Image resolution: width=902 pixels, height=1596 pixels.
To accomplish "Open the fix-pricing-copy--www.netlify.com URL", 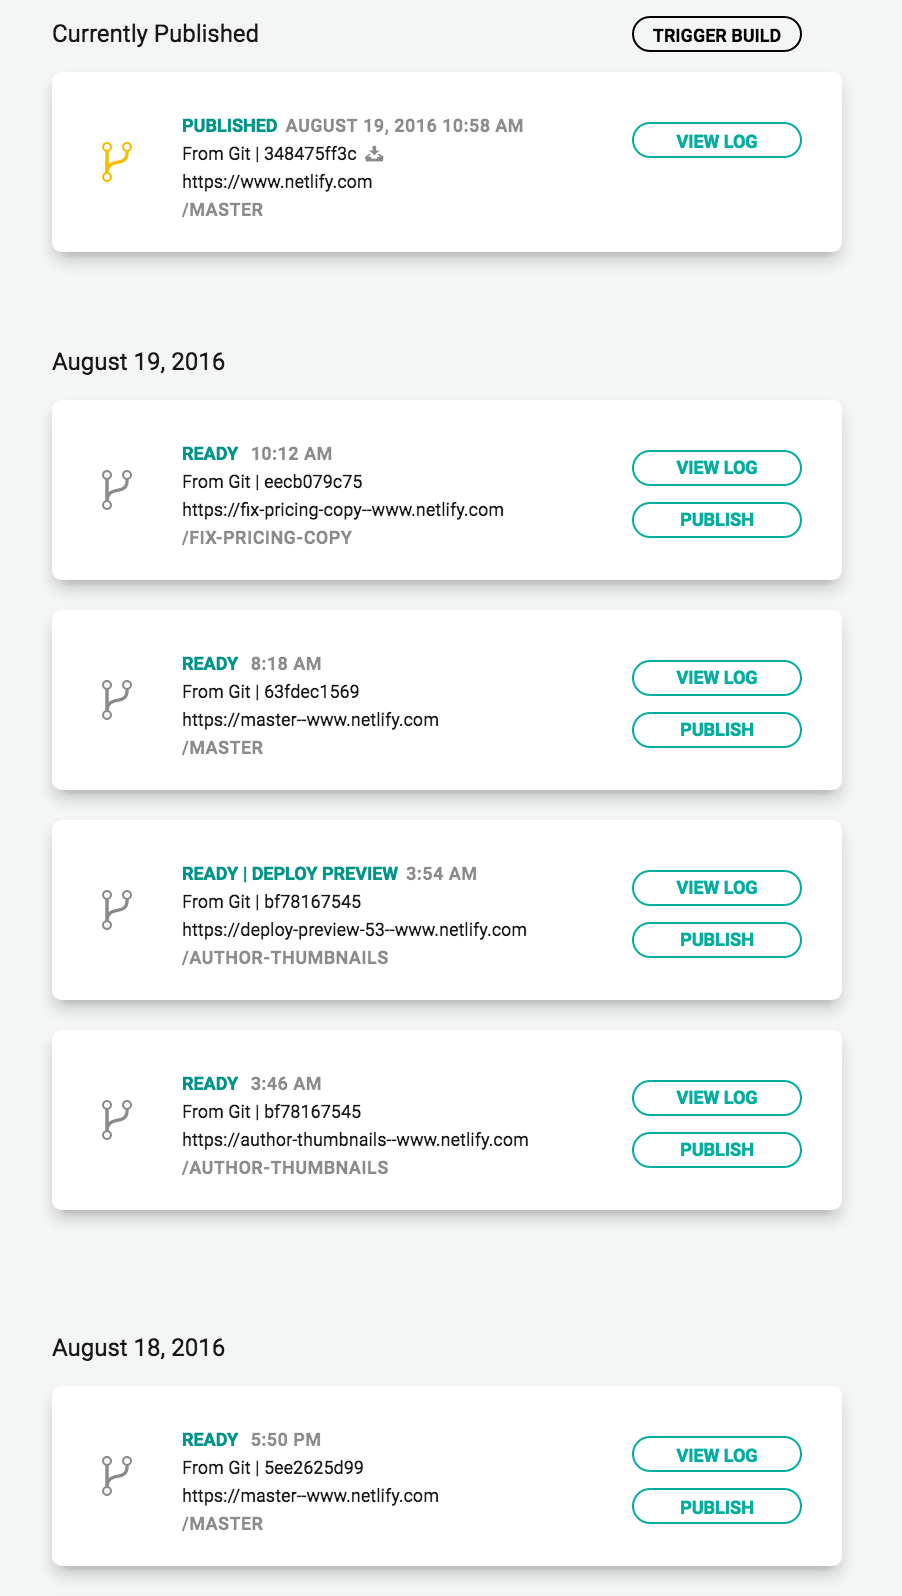I will tap(342, 510).
